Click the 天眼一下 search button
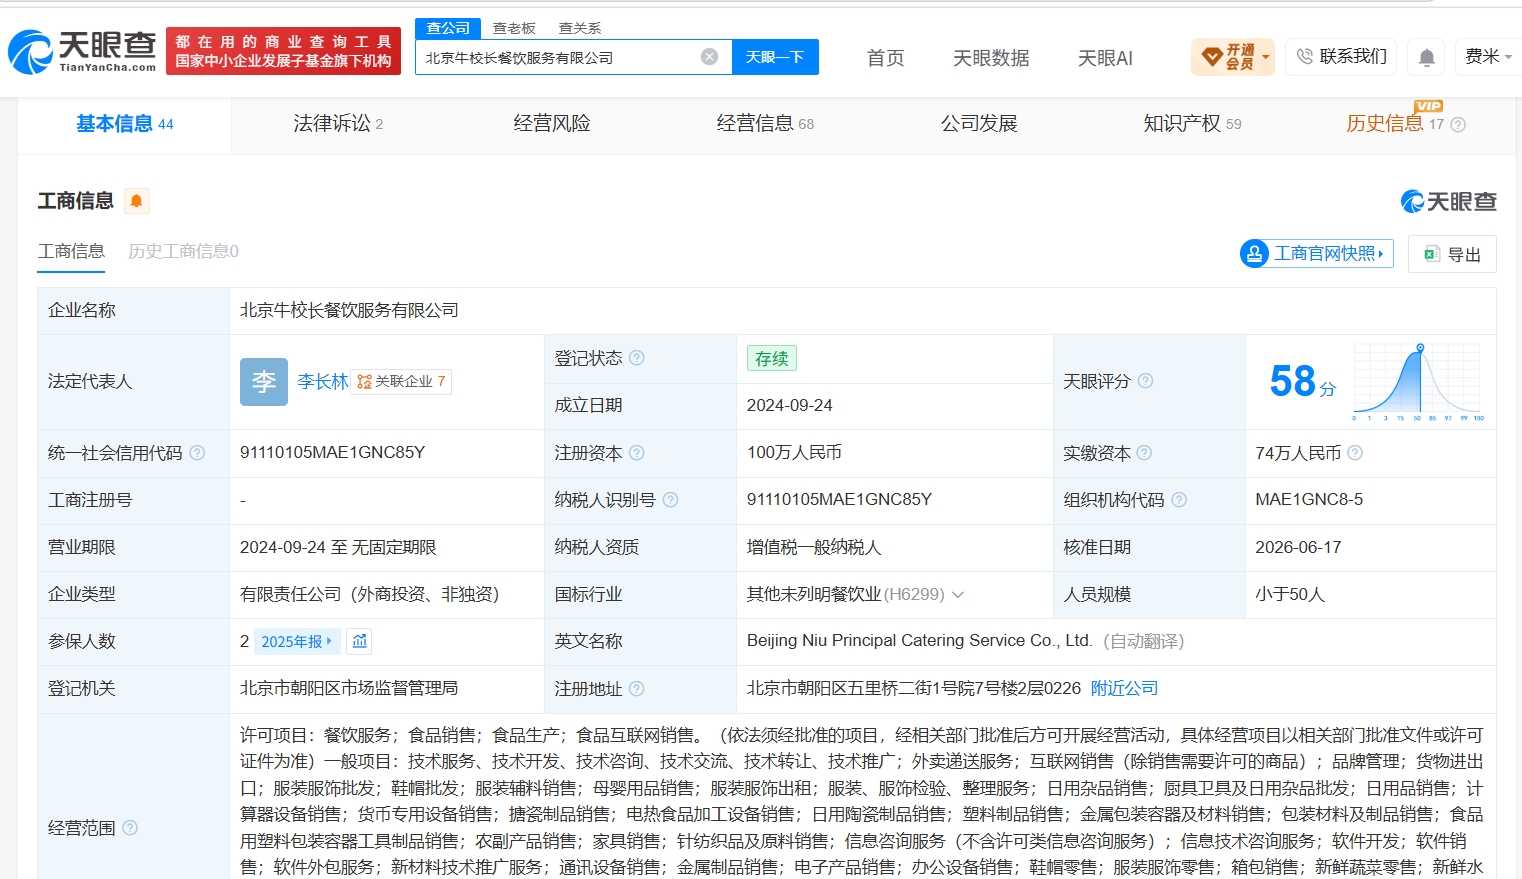1522x879 pixels. [x=775, y=57]
